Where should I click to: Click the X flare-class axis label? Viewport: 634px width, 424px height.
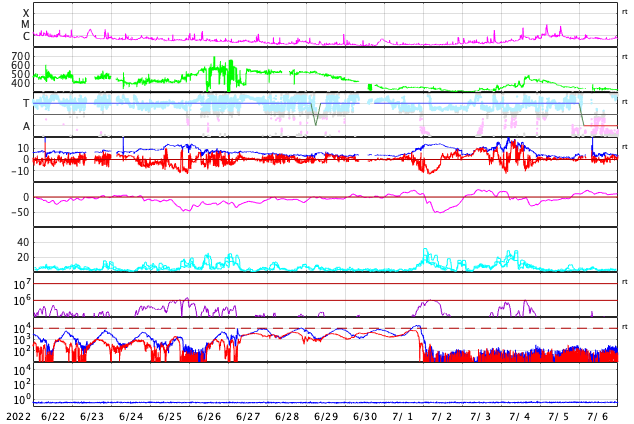(26, 13)
